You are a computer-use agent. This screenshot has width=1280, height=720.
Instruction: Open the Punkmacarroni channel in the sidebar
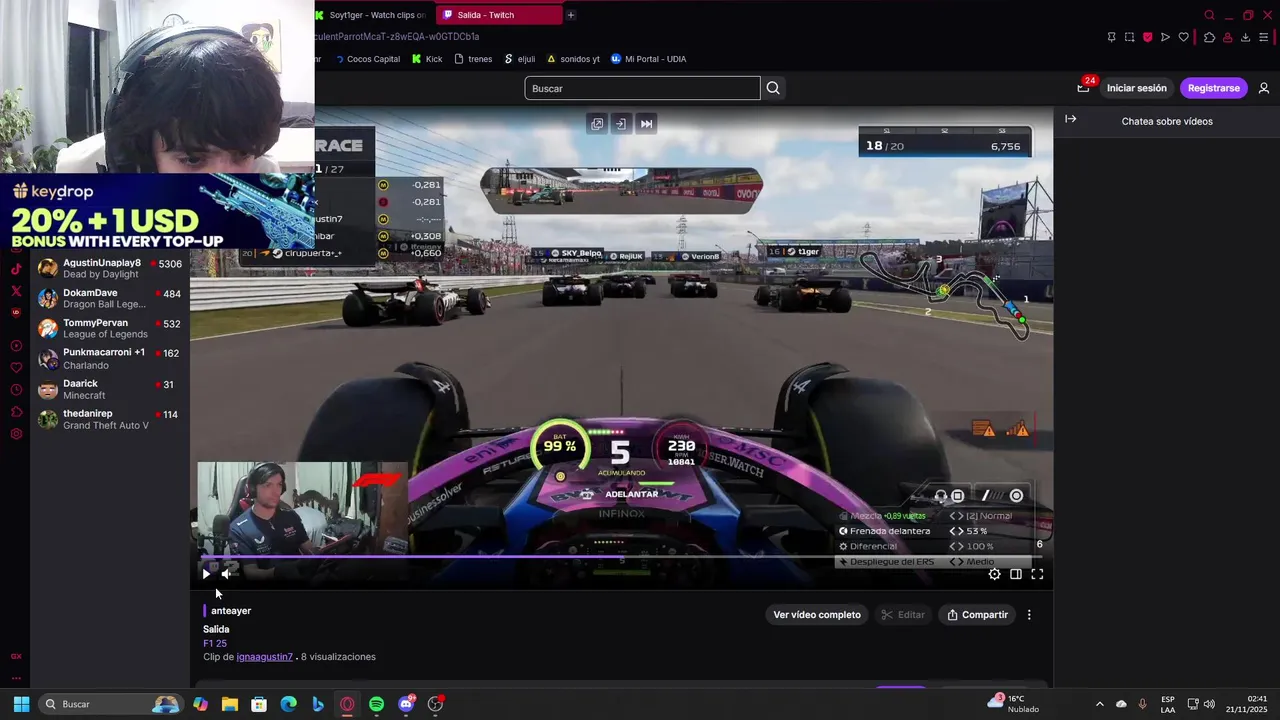(x=110, y=358)
